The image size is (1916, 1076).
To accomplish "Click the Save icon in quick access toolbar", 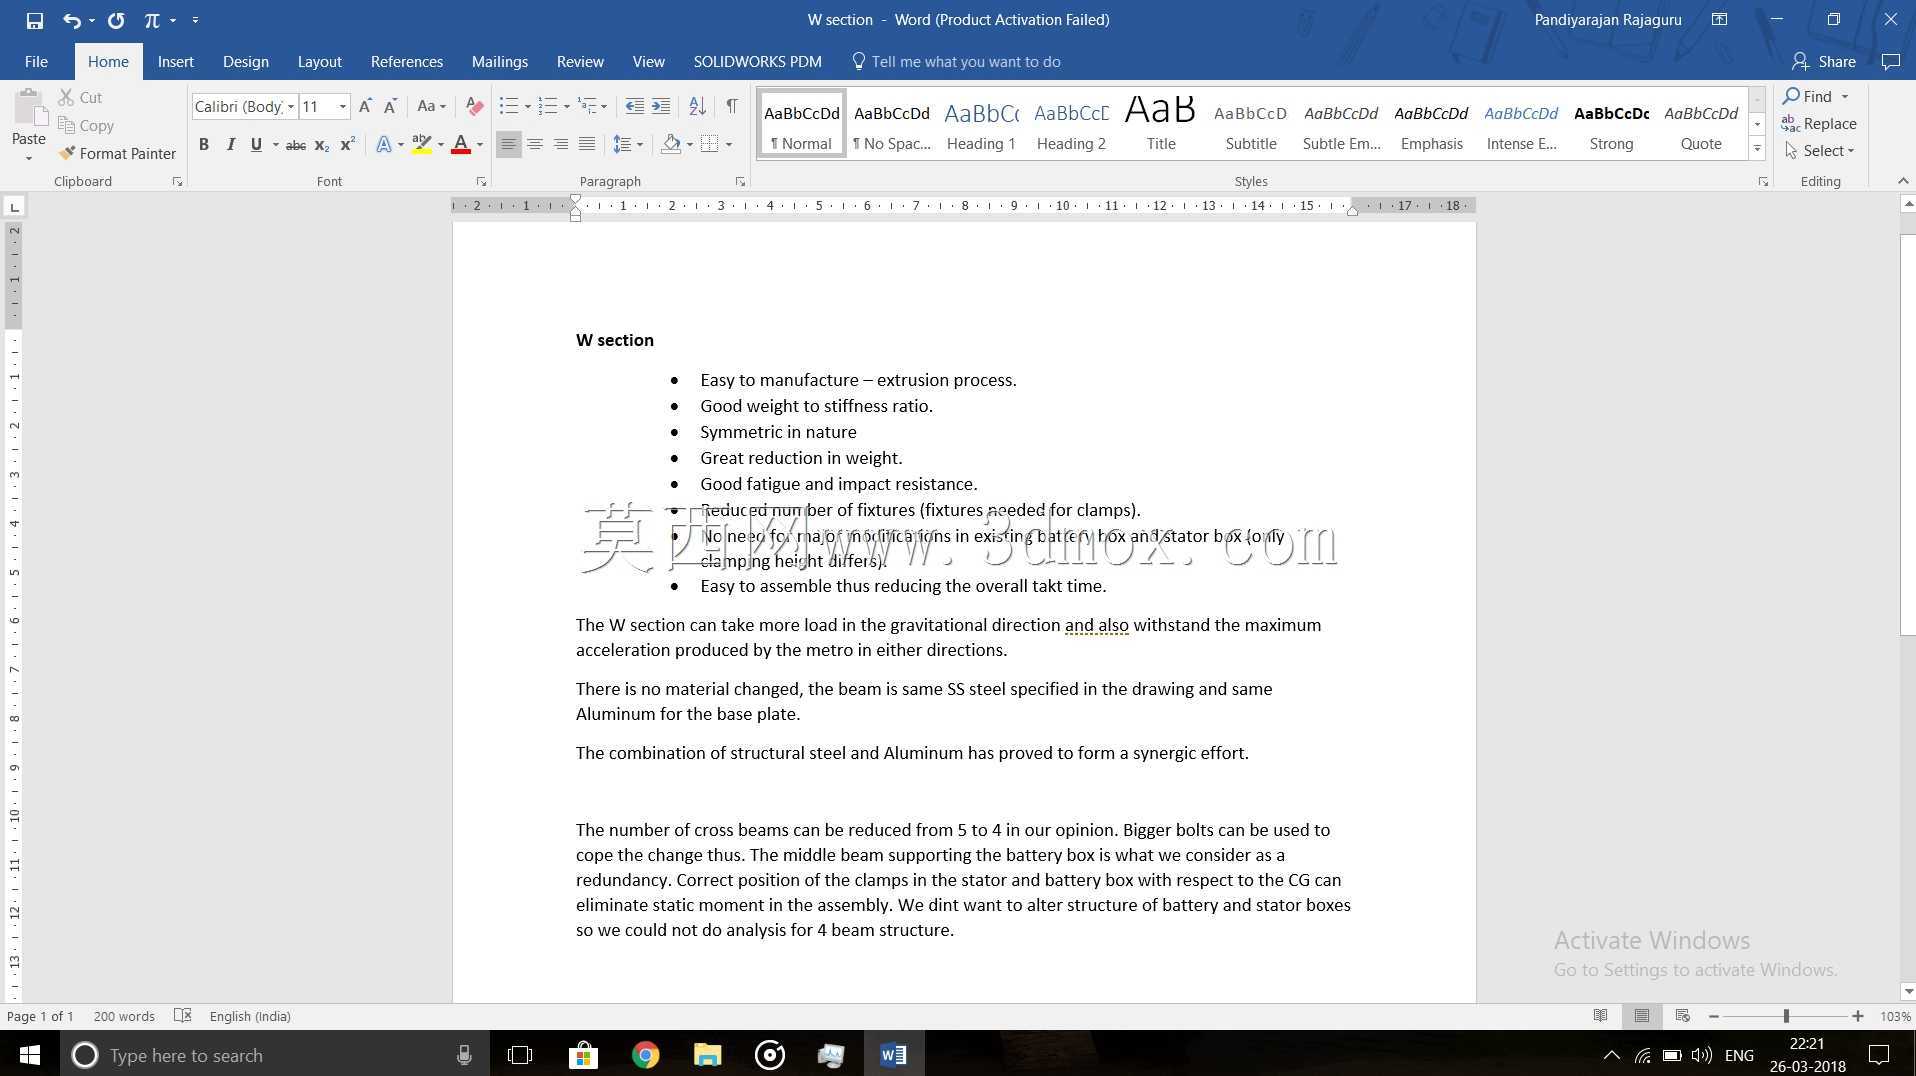I will pyautogui.click(x=35, y=20).
